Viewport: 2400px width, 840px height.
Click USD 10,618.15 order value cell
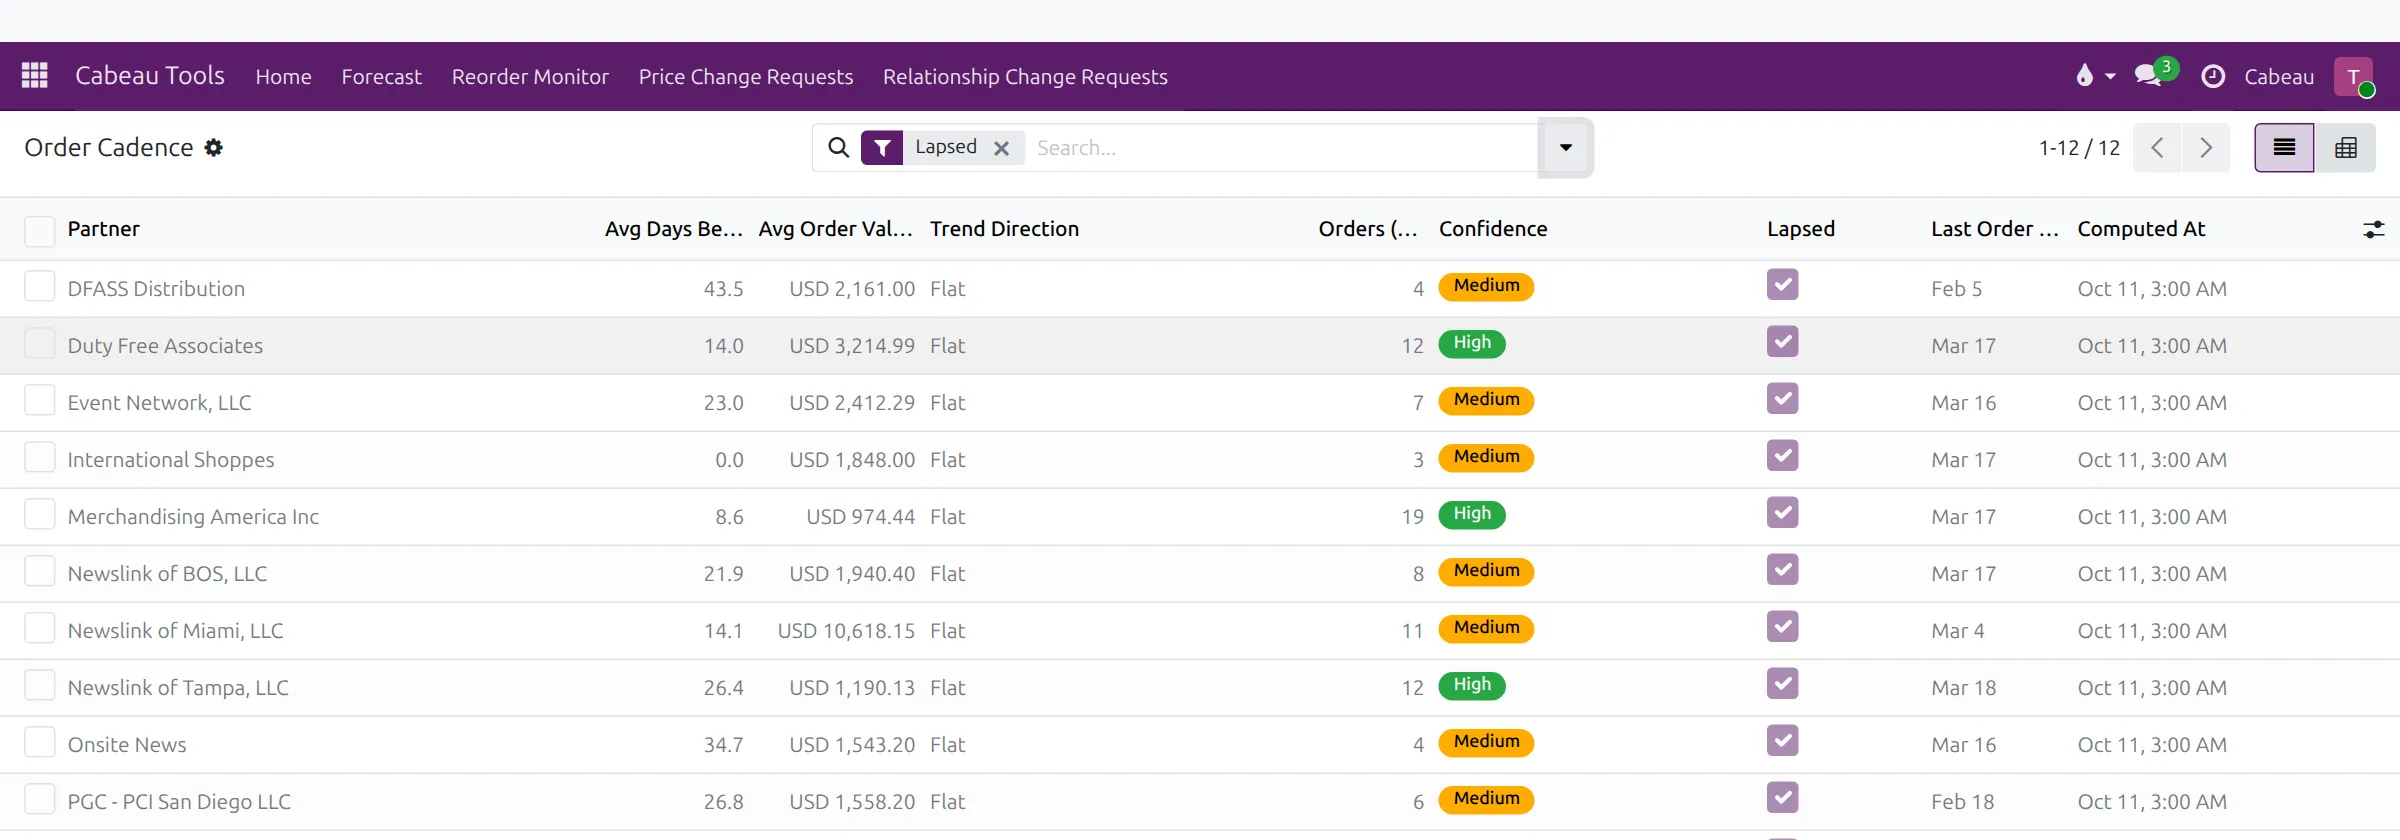tap(846, 631)
